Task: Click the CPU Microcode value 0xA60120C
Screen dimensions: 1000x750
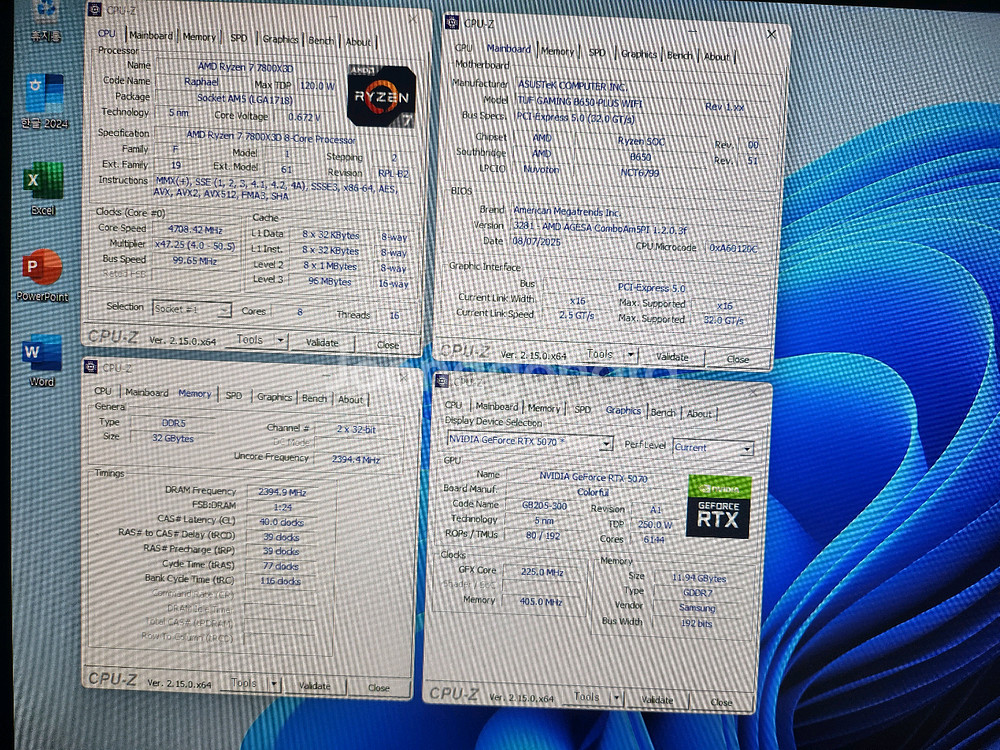Action: point(733,248)
